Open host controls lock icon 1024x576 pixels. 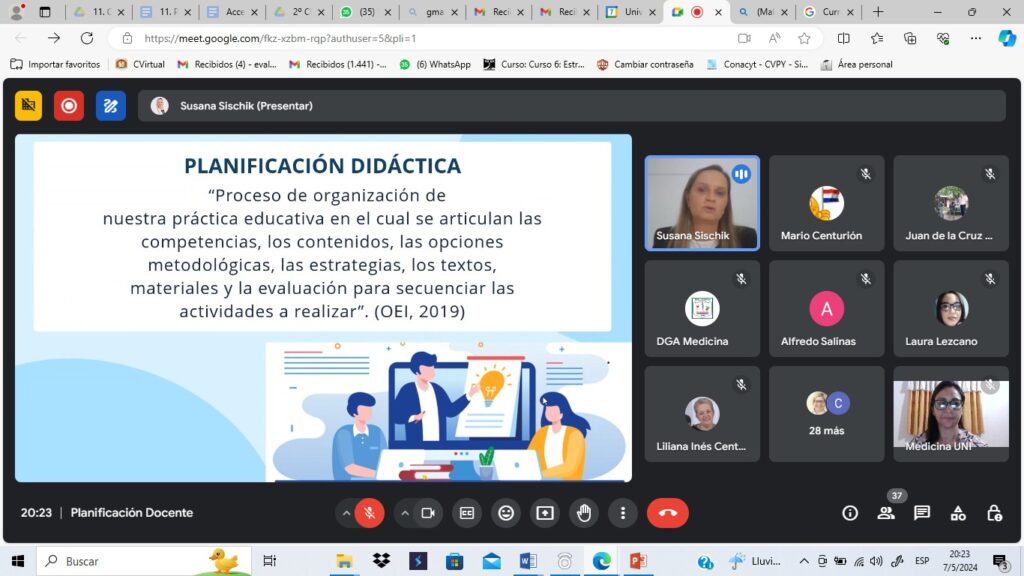click(994, 513)
